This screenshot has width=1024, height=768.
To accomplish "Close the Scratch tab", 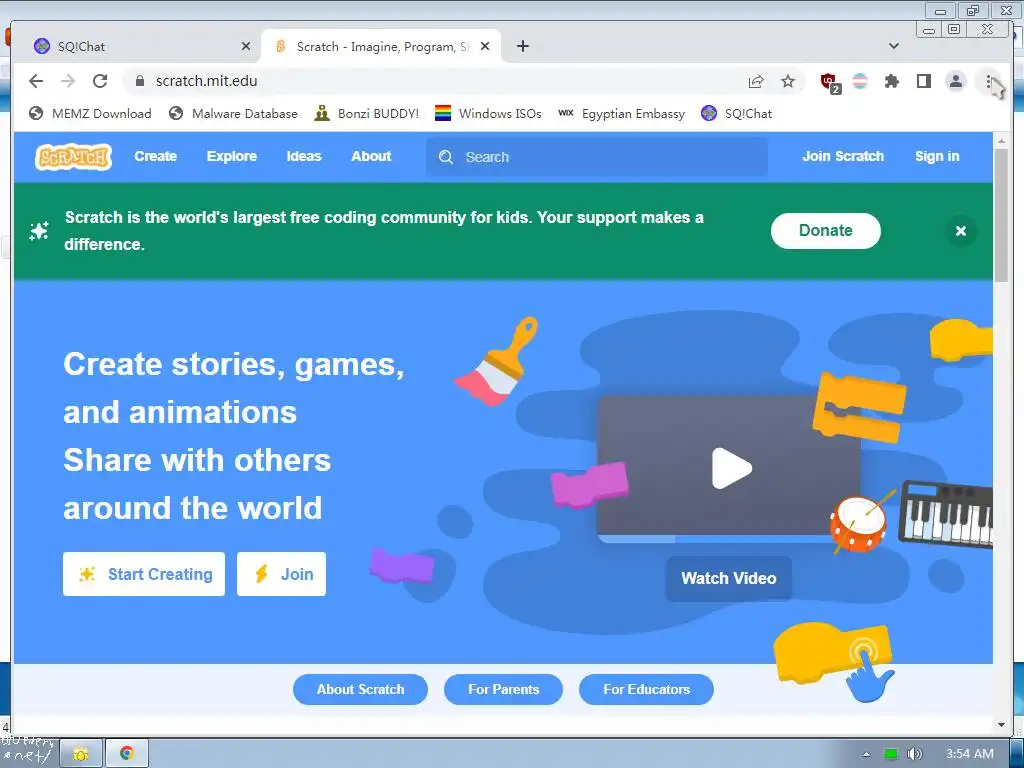I will point(485,46).
